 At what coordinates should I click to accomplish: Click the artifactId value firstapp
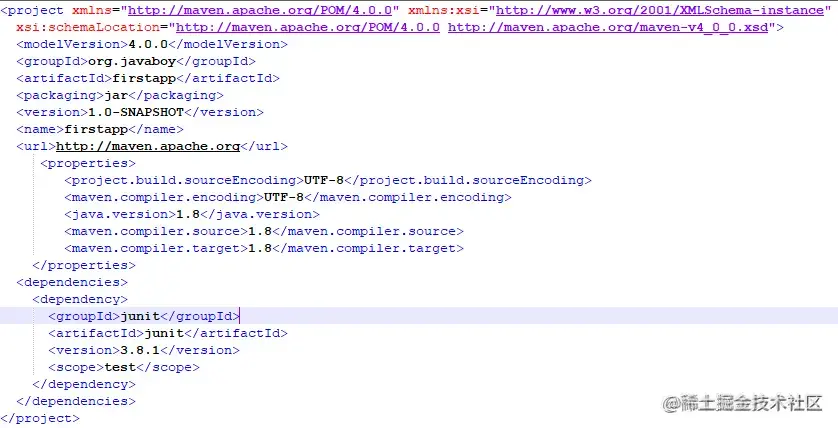144,79
